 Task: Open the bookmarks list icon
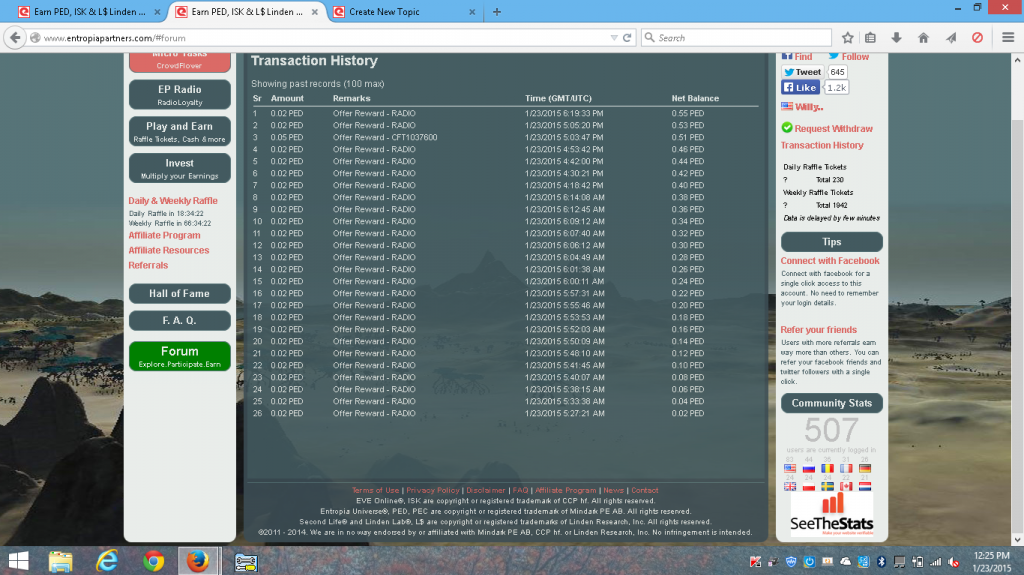coord(870,38)
